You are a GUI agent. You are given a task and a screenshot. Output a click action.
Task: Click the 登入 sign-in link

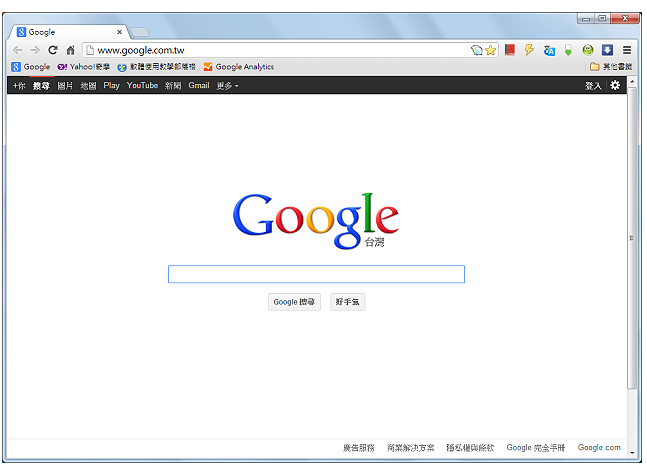tap(593, 86)
